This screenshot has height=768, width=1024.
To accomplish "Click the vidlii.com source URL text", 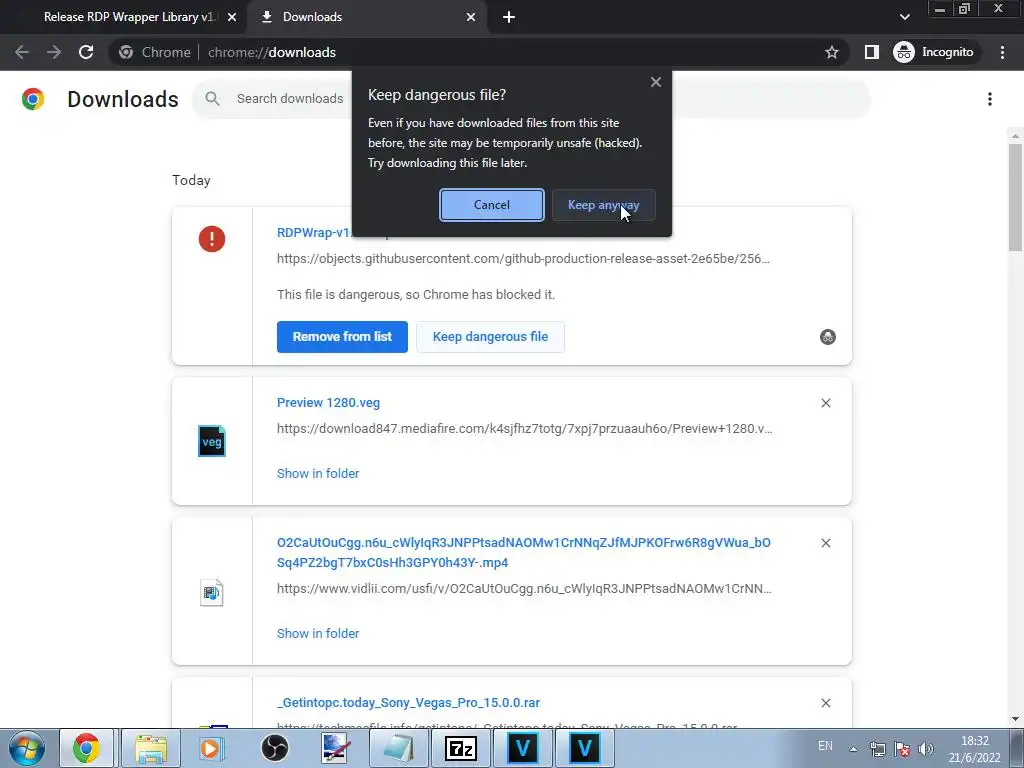I will pos(524,589).
